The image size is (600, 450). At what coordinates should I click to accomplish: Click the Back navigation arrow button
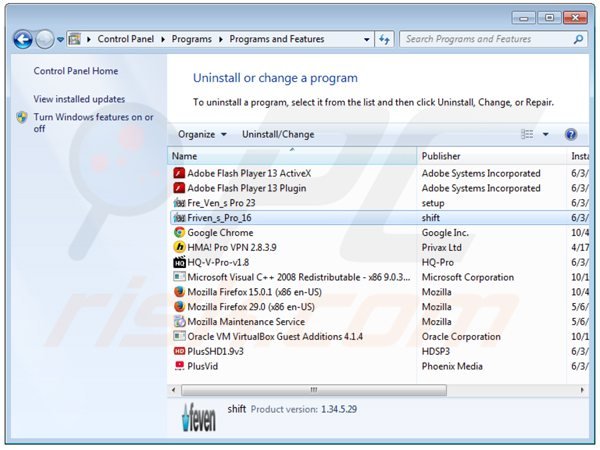pyautogui.click(x=22, y=39)
